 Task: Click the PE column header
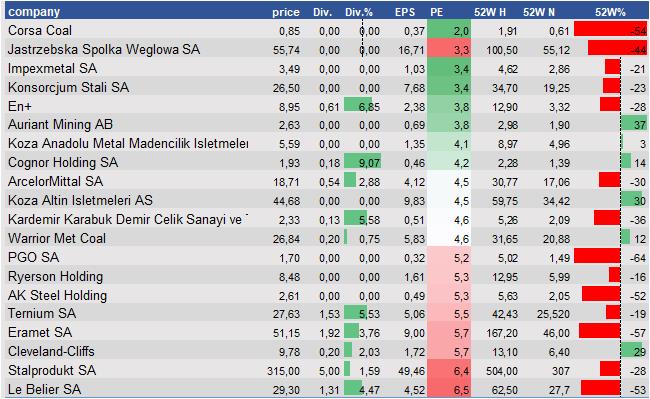[437, 12]
